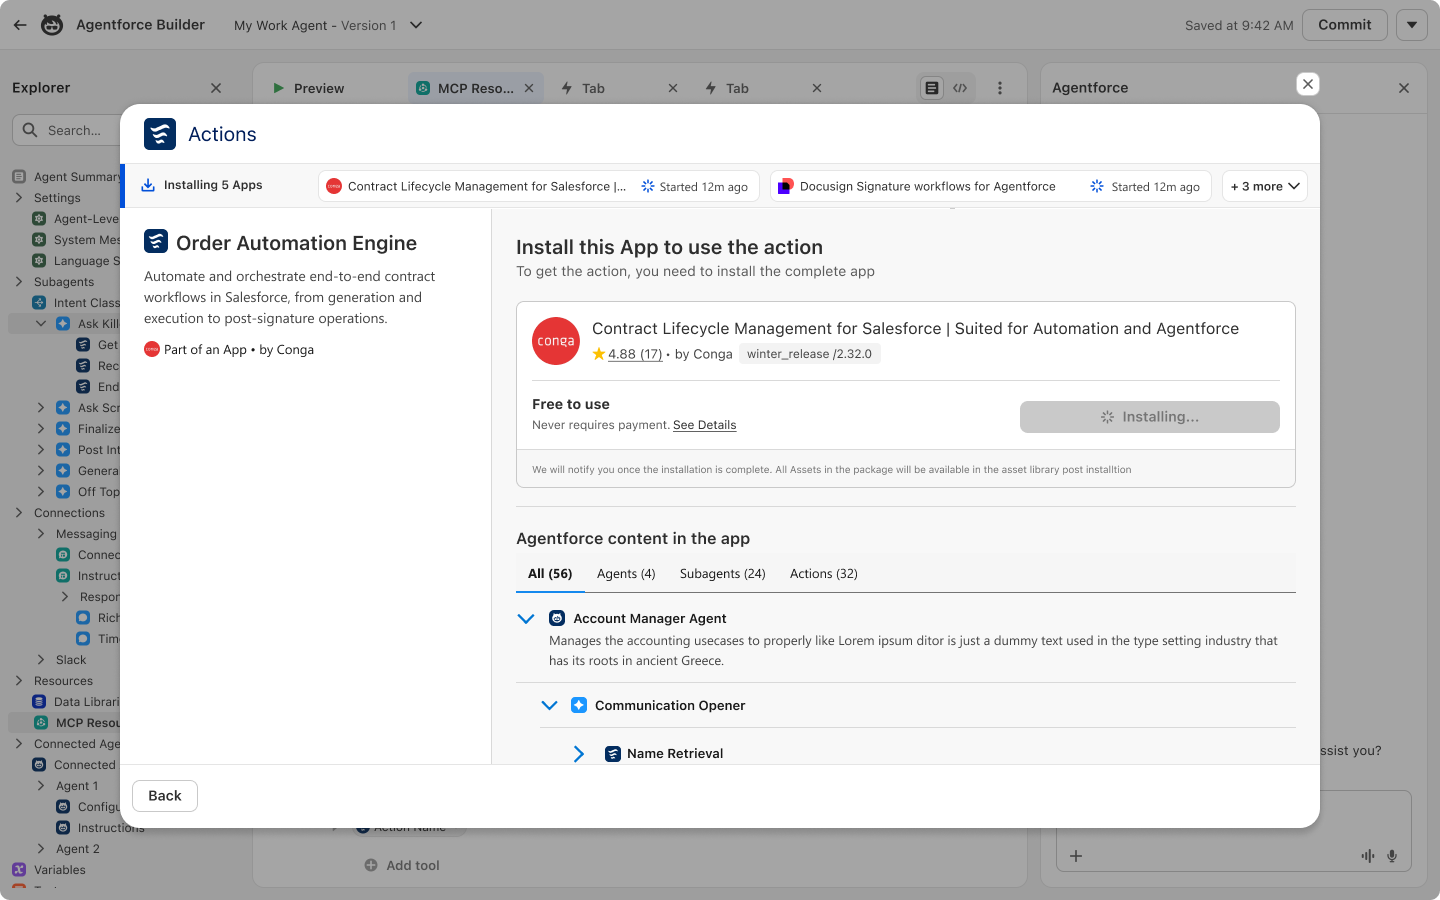Close the second Tab with lightning icon
The width and height of the screenshot is (1440, 900).
[x=817, y=88]
